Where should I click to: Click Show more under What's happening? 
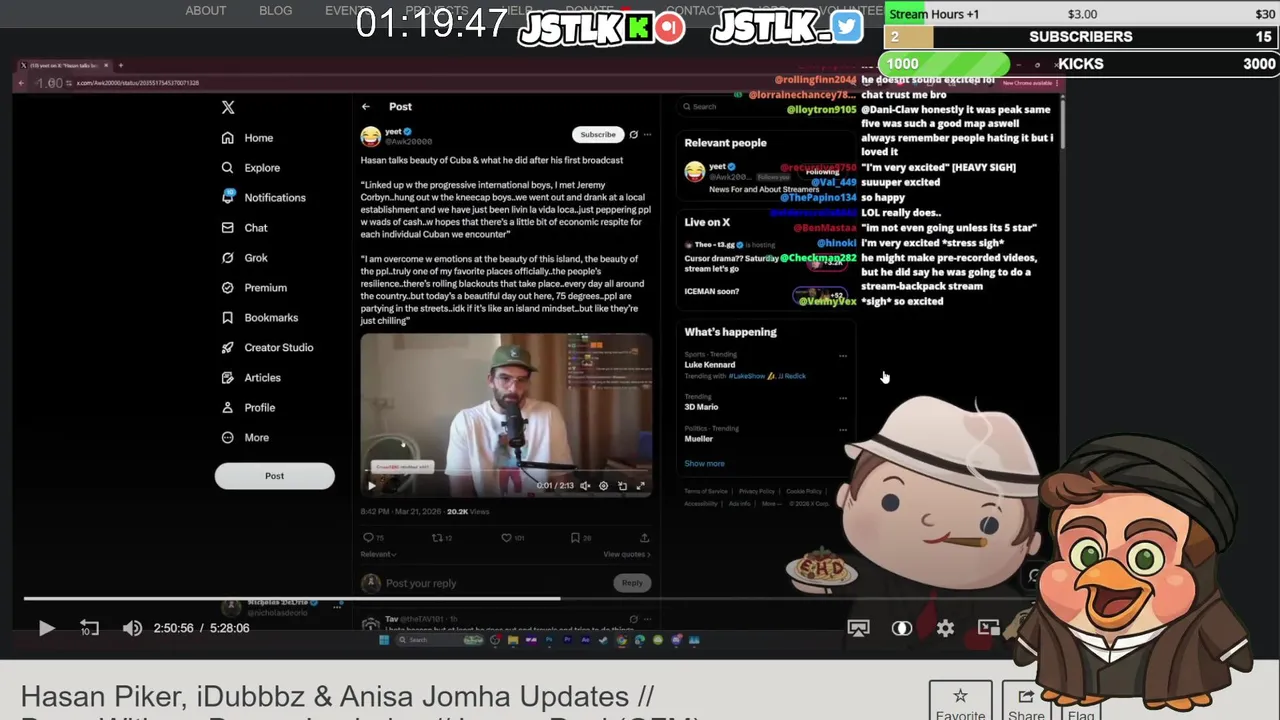click(704, 464)
